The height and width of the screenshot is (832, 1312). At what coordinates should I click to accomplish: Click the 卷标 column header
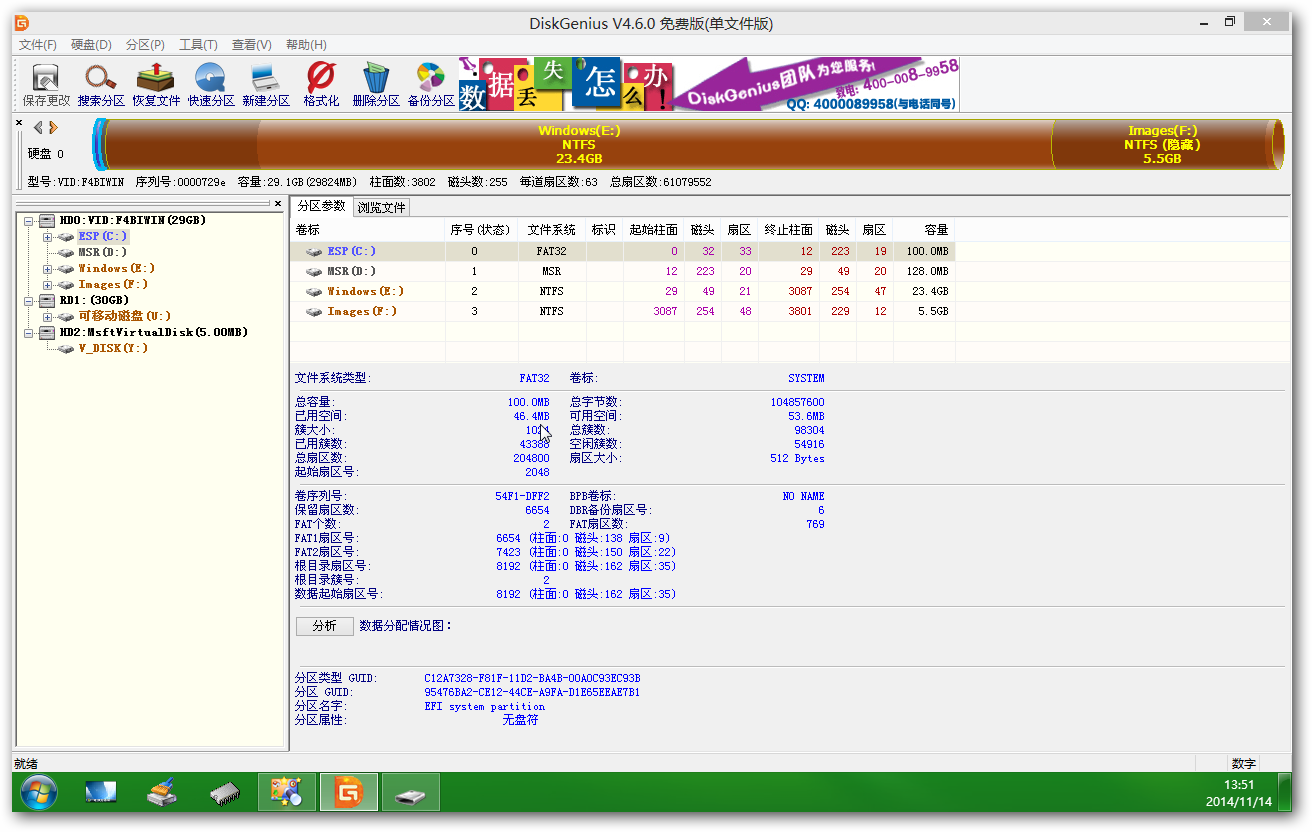pyautogui.click(x=368, y=230)
